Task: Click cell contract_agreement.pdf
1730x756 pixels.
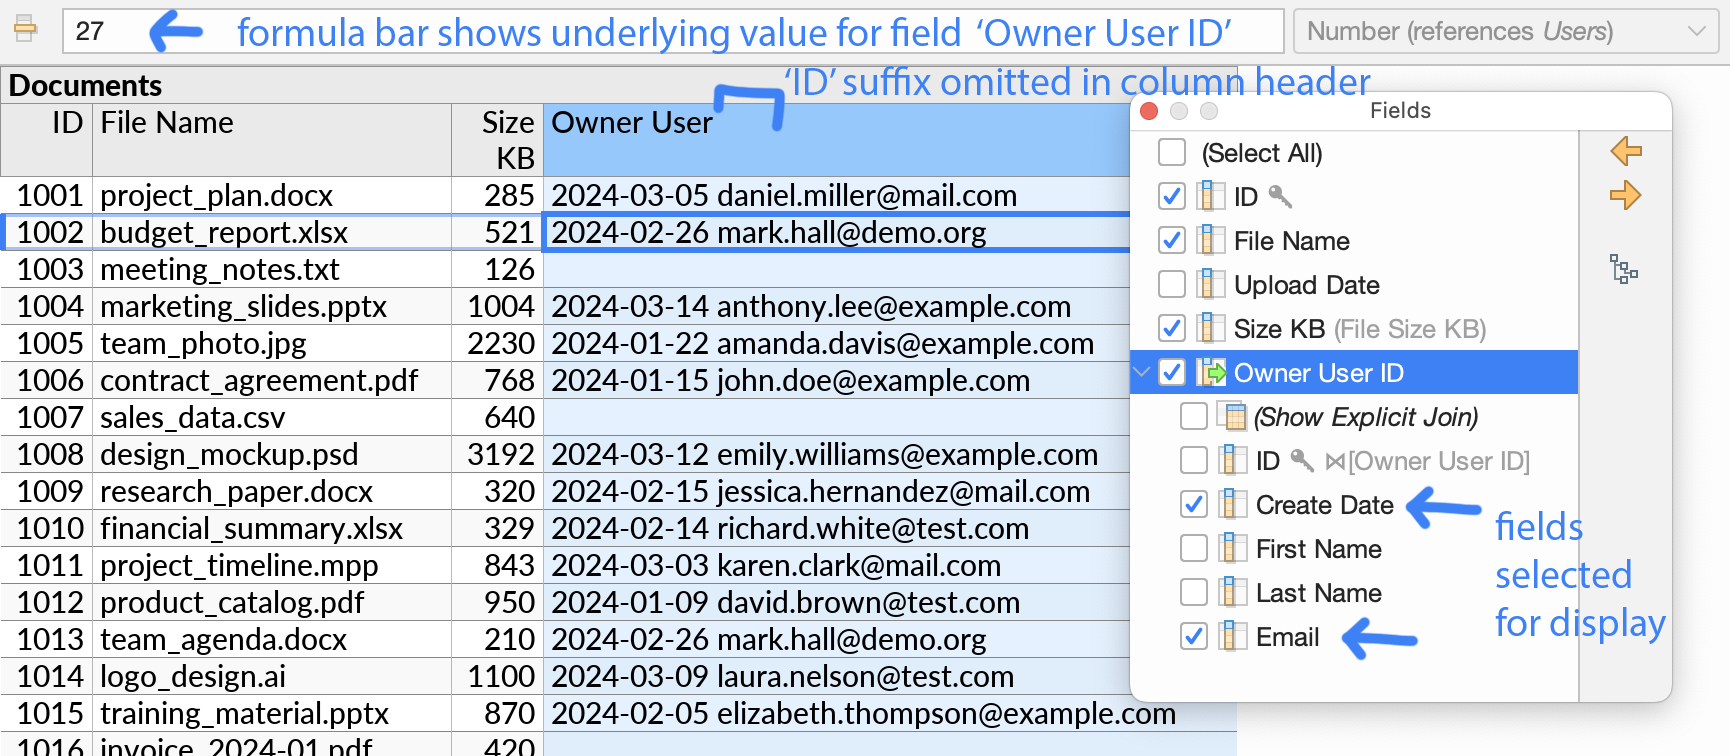Action: pos(272,380)
